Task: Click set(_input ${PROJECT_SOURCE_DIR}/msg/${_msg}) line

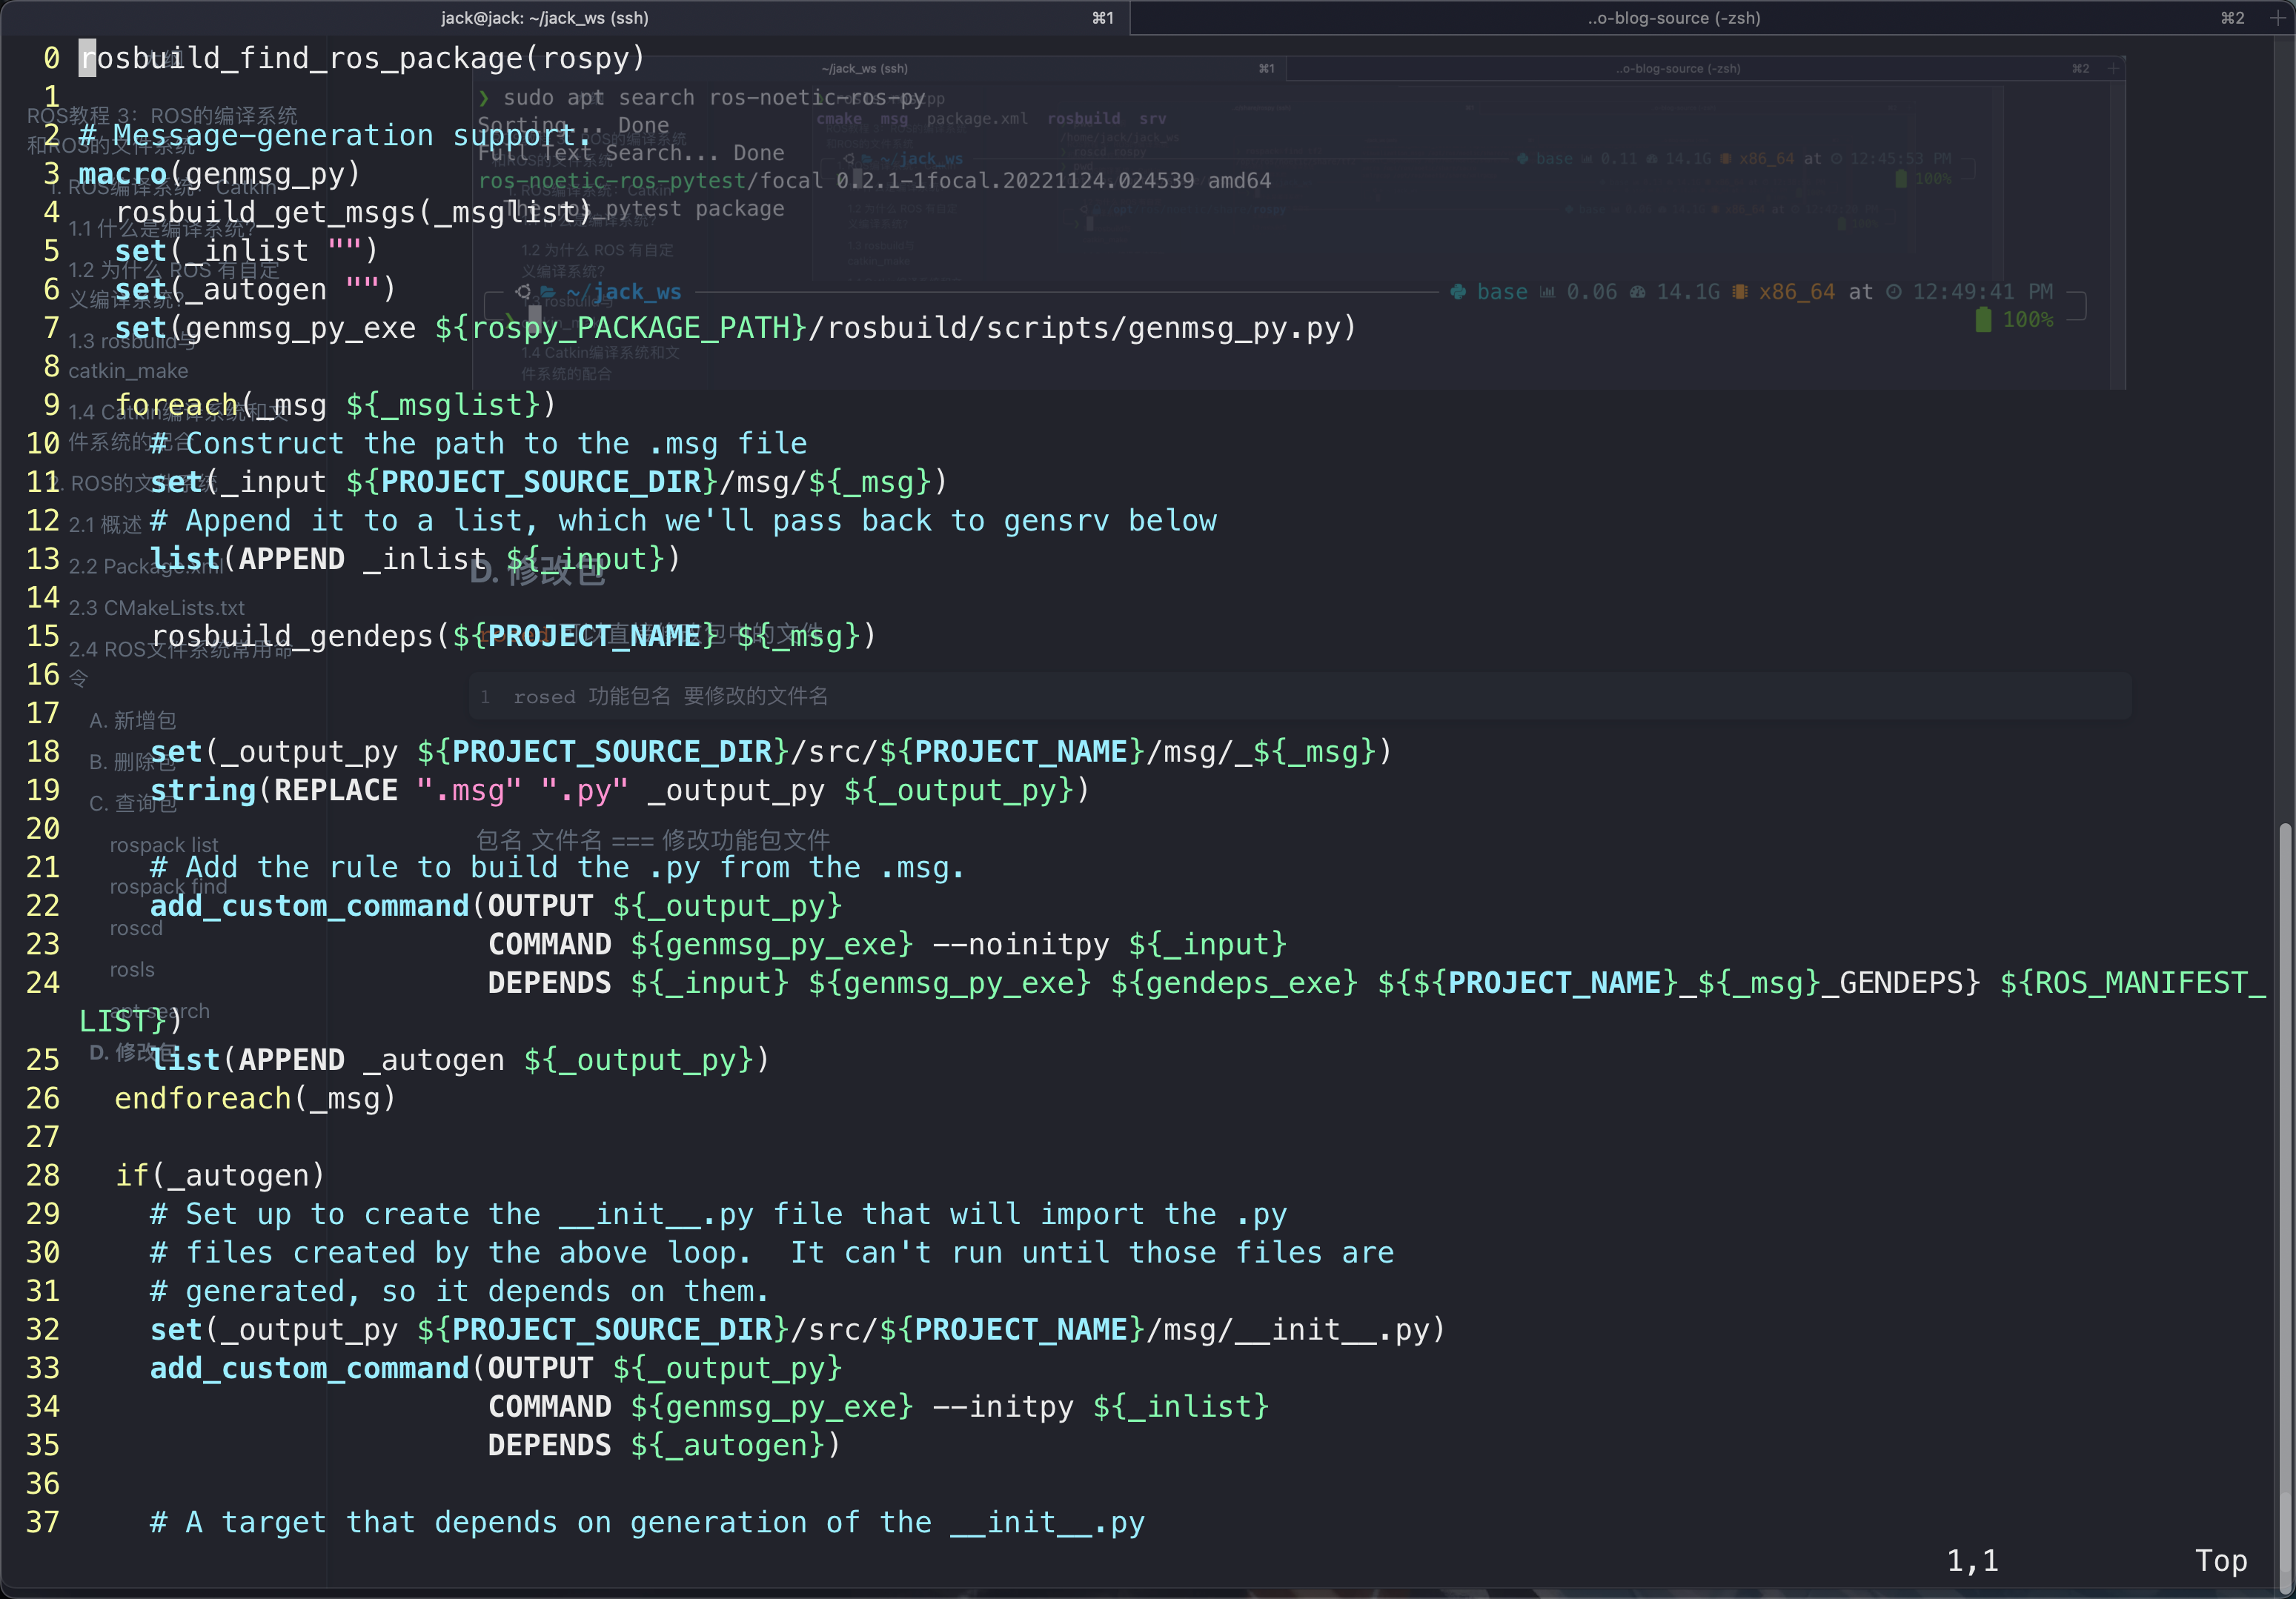Action: 548,482
